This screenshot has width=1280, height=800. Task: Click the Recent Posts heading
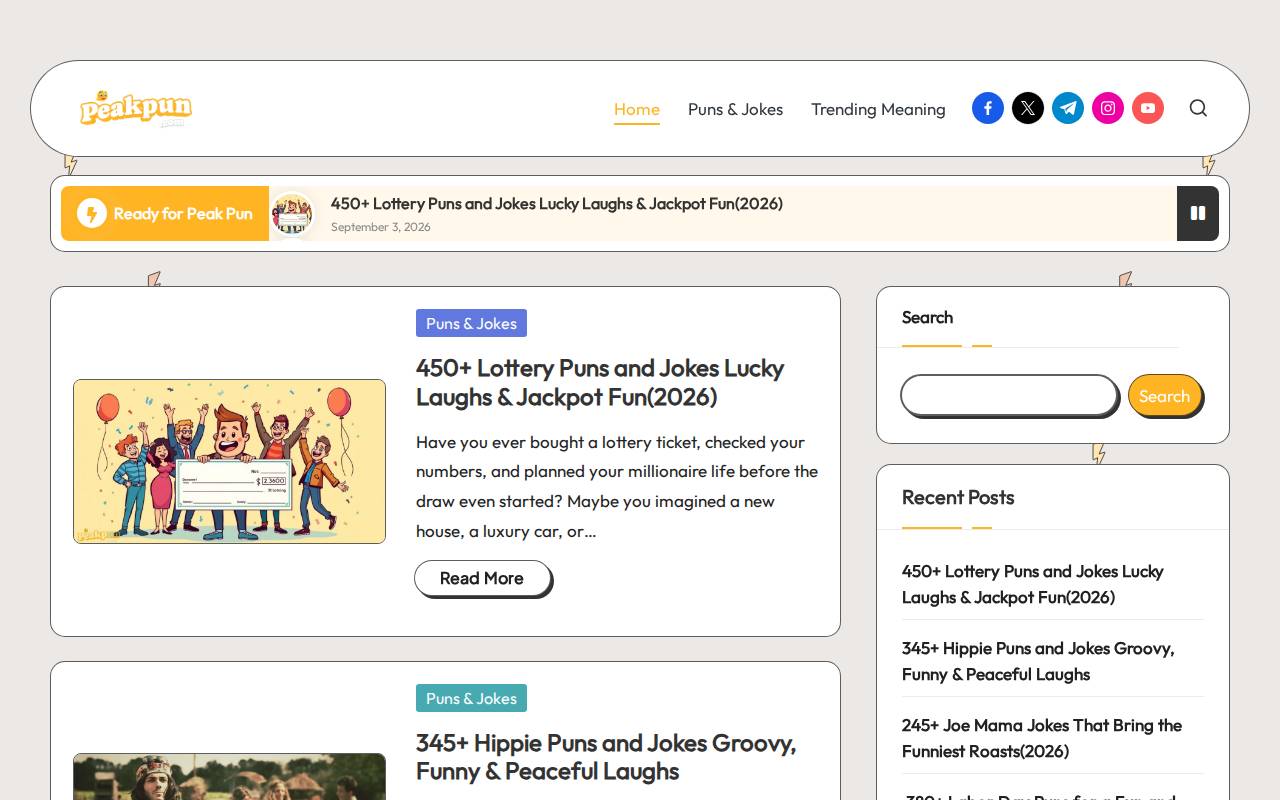tap(958, 497)
